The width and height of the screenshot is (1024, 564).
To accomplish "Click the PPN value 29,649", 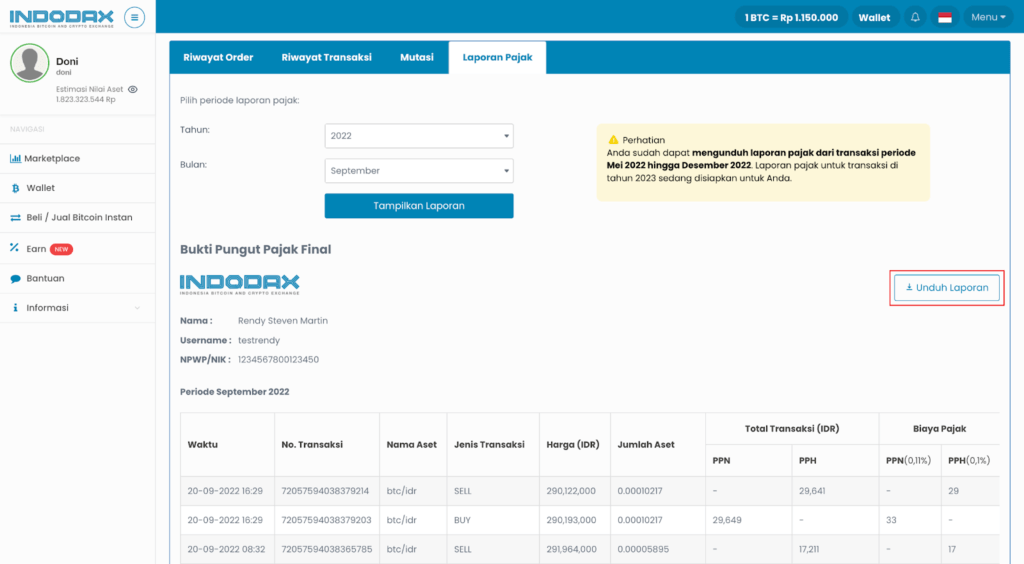I will [x=727, y=520].
